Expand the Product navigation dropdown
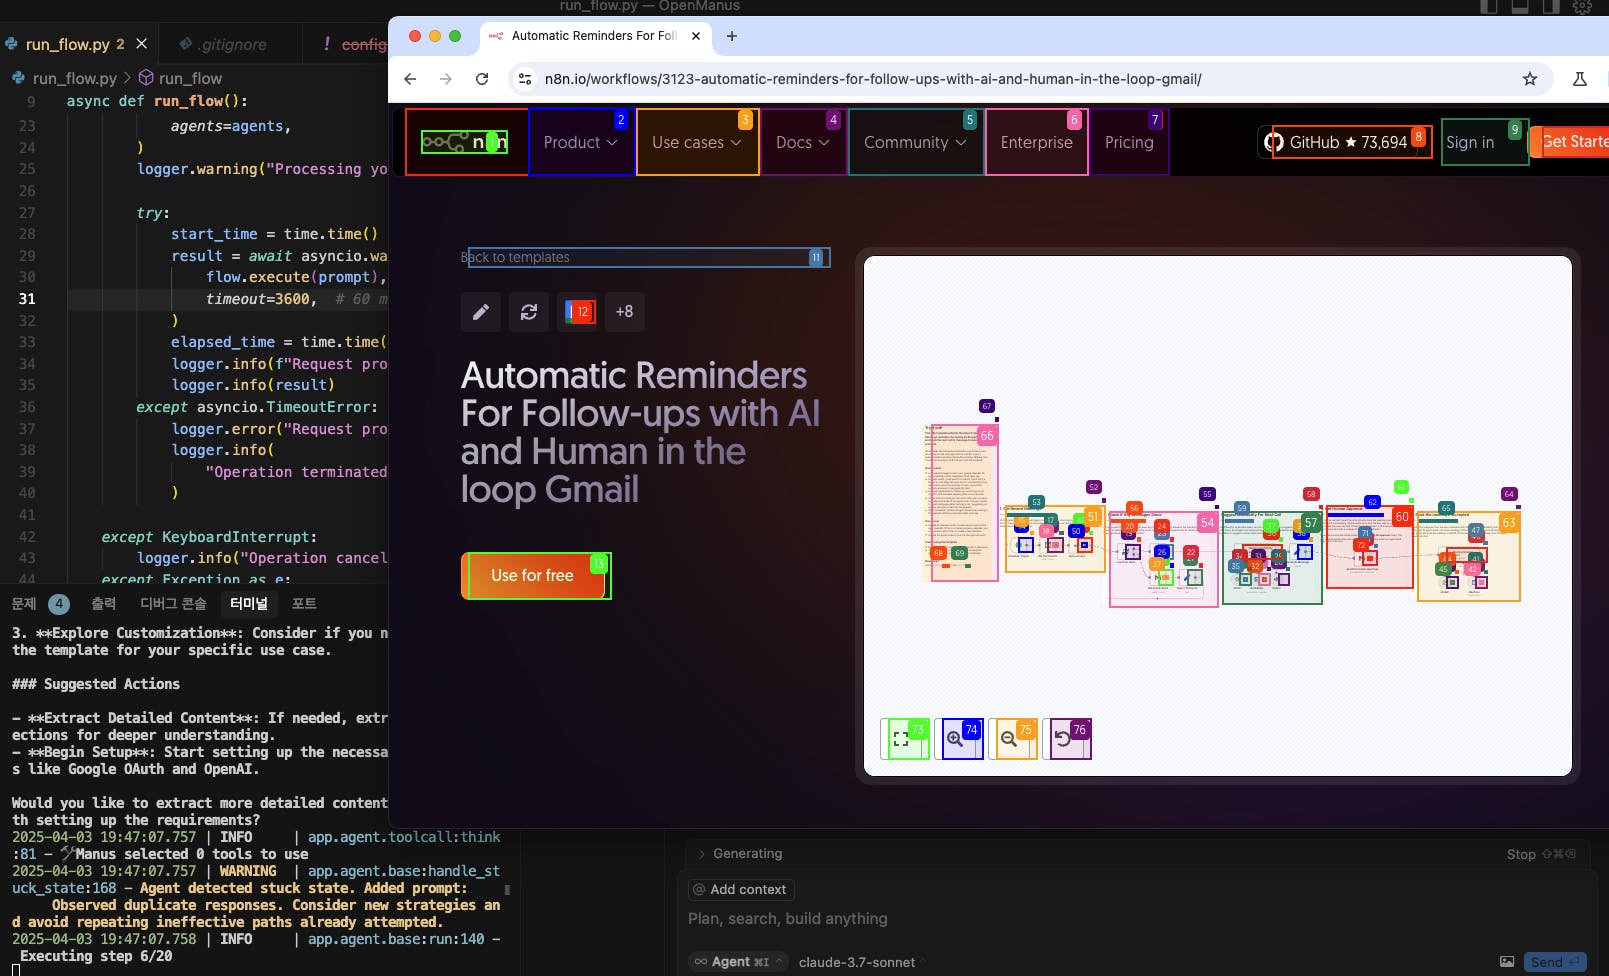 click(580, 143)
